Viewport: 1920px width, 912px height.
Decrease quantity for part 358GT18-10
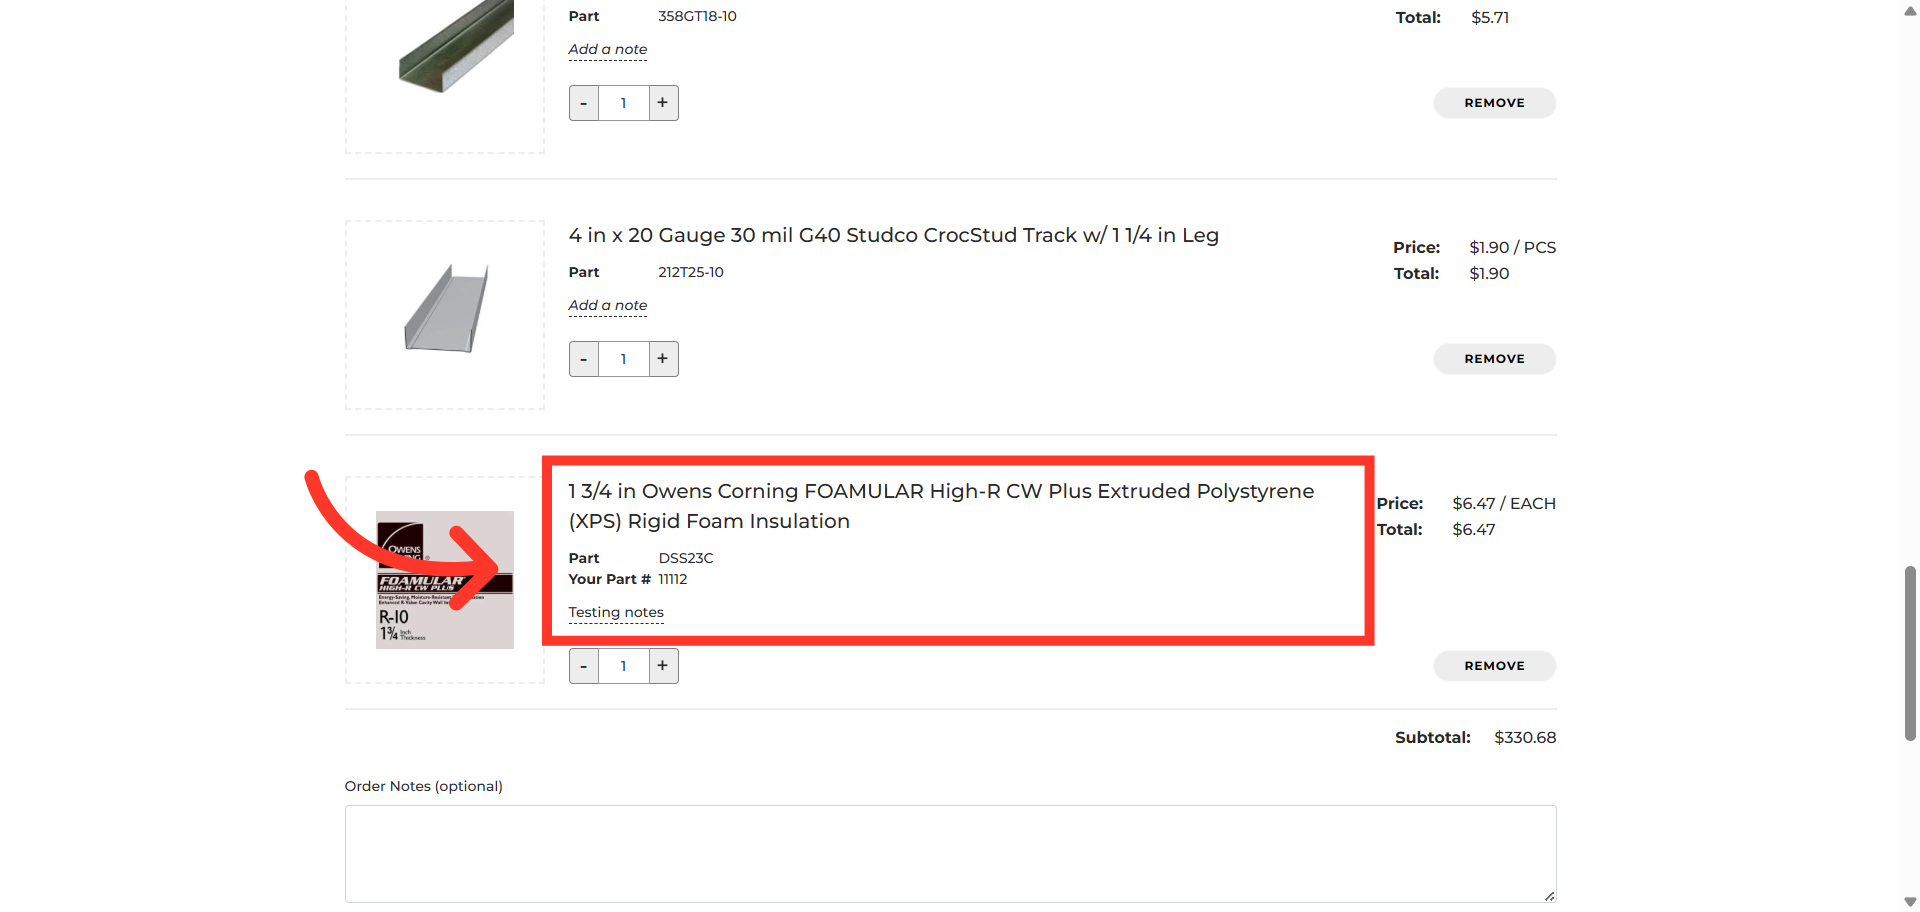tap(584, 103)
